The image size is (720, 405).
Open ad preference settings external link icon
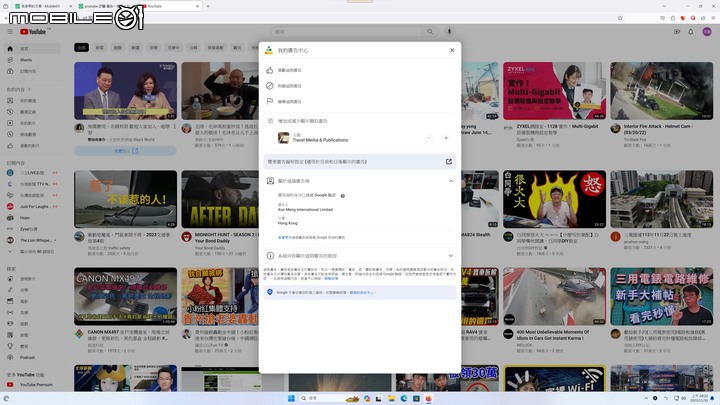click(x=449, y=162)
